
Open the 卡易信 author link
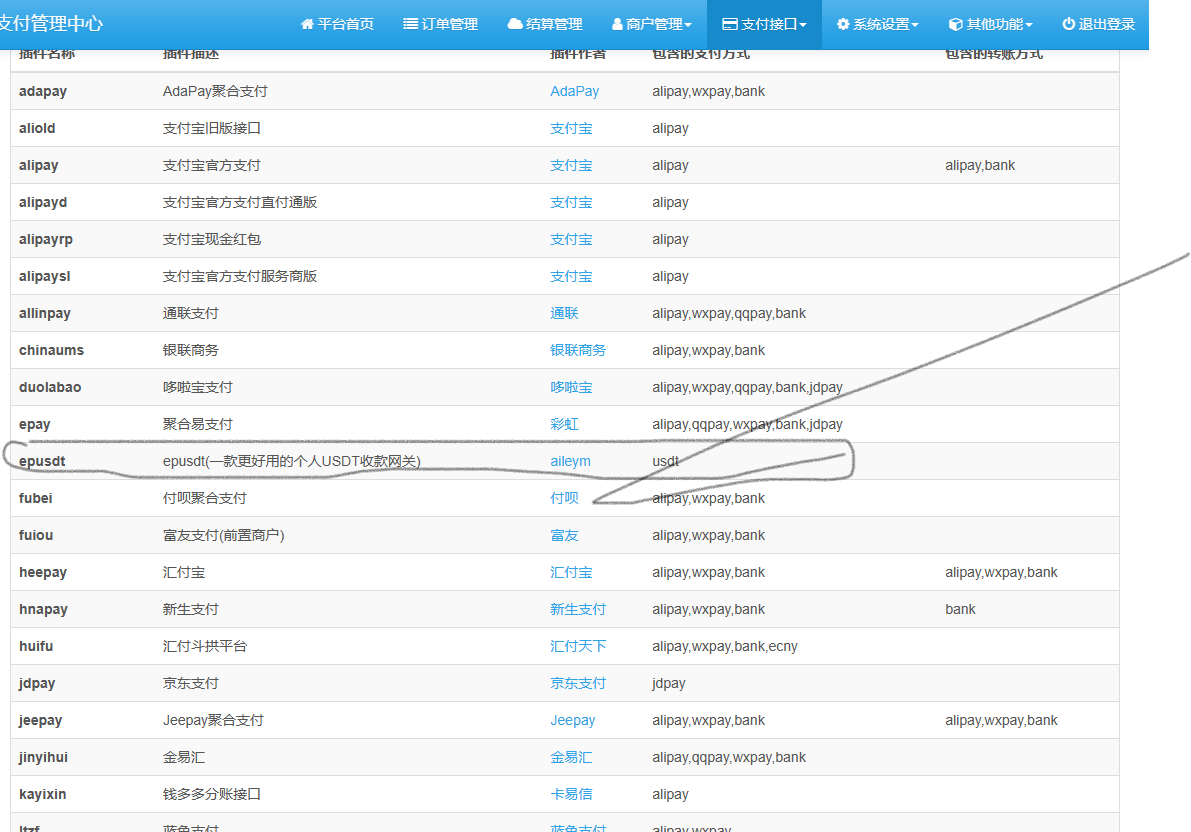coord(571,795)
